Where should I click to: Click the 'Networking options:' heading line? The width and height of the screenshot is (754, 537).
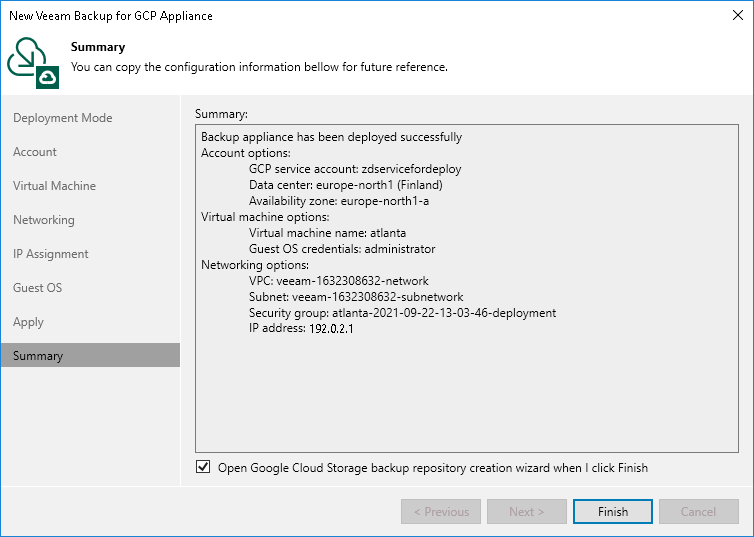tap(255, 265)
